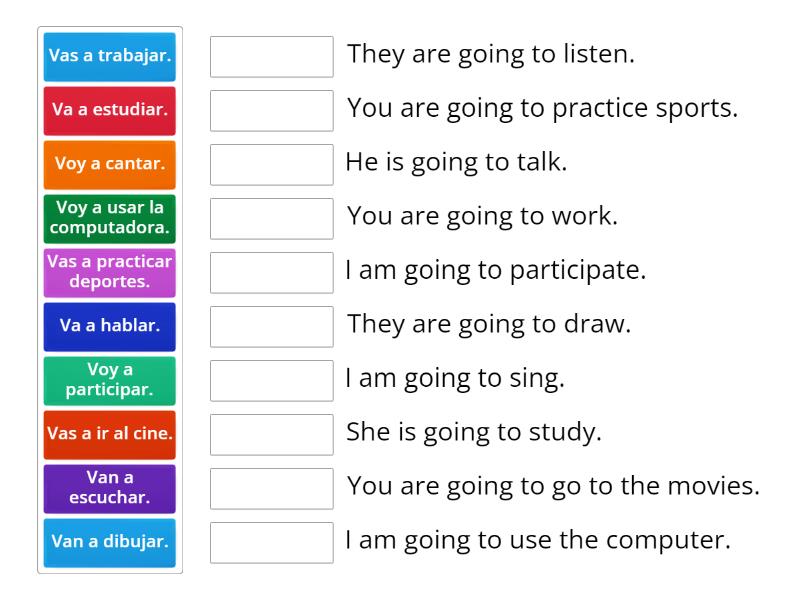Viewport: 800px width, 600px height.
Task: Select the slot beside 'They are going to draw.'
Action: [x=272, y=327]
